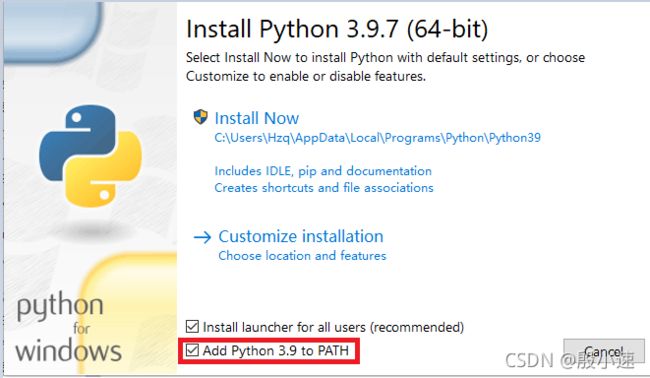The image size is (650, 378).
Task: Cancel the Python setup
Action: point(604,351)
